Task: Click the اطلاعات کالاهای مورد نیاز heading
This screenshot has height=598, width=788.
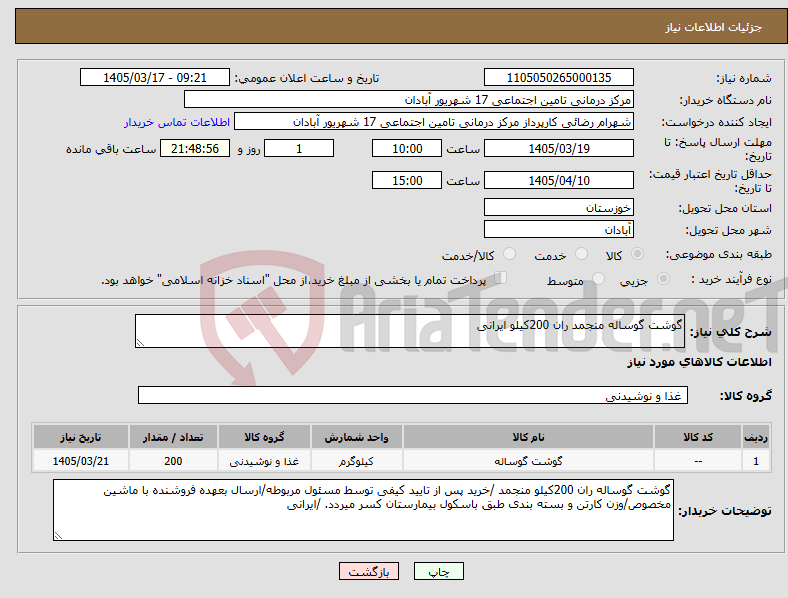Action: (700, 362)
